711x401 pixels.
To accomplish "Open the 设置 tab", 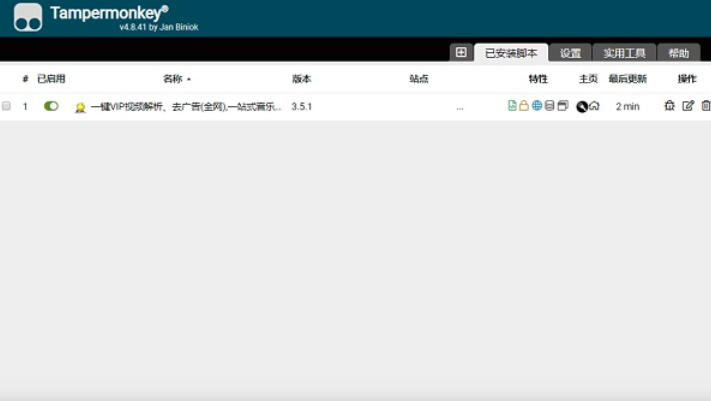I will [x=570, y=53].
